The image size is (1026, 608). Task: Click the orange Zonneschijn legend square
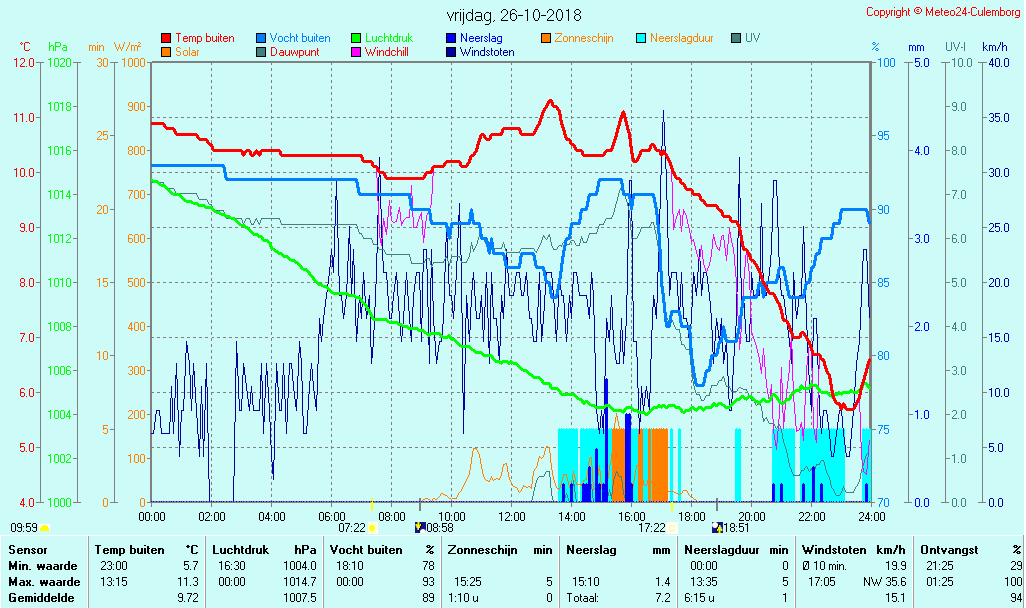click(x=546, y=38)
